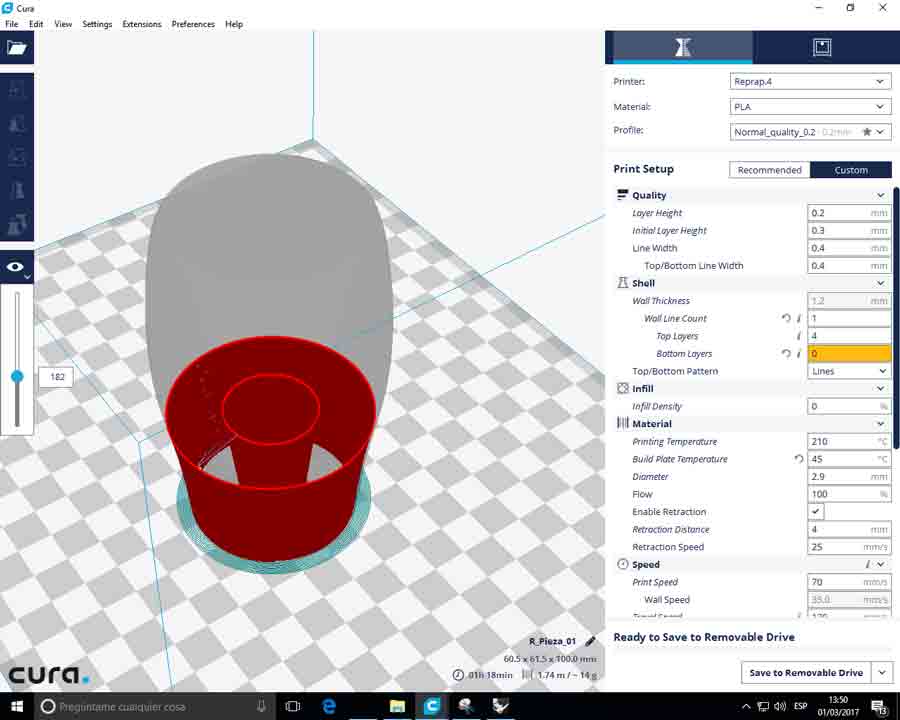
Task: Switch to the Prepare (print setup) tab icon
Action: (x=683, y=48)
